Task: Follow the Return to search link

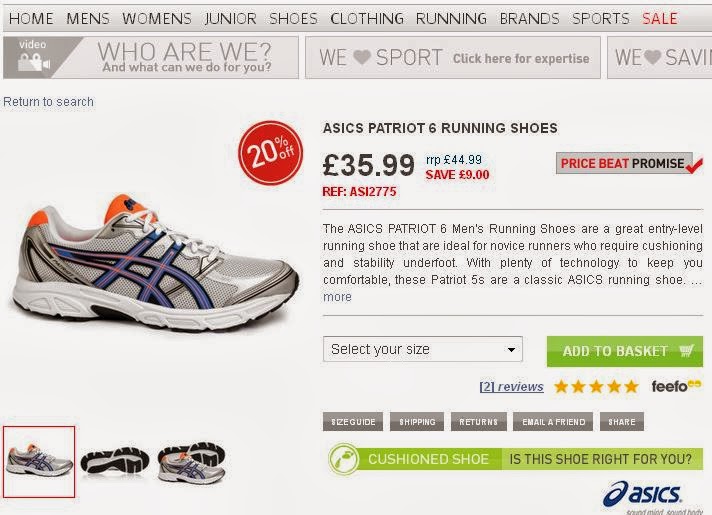Action: [x=48, y=102]
